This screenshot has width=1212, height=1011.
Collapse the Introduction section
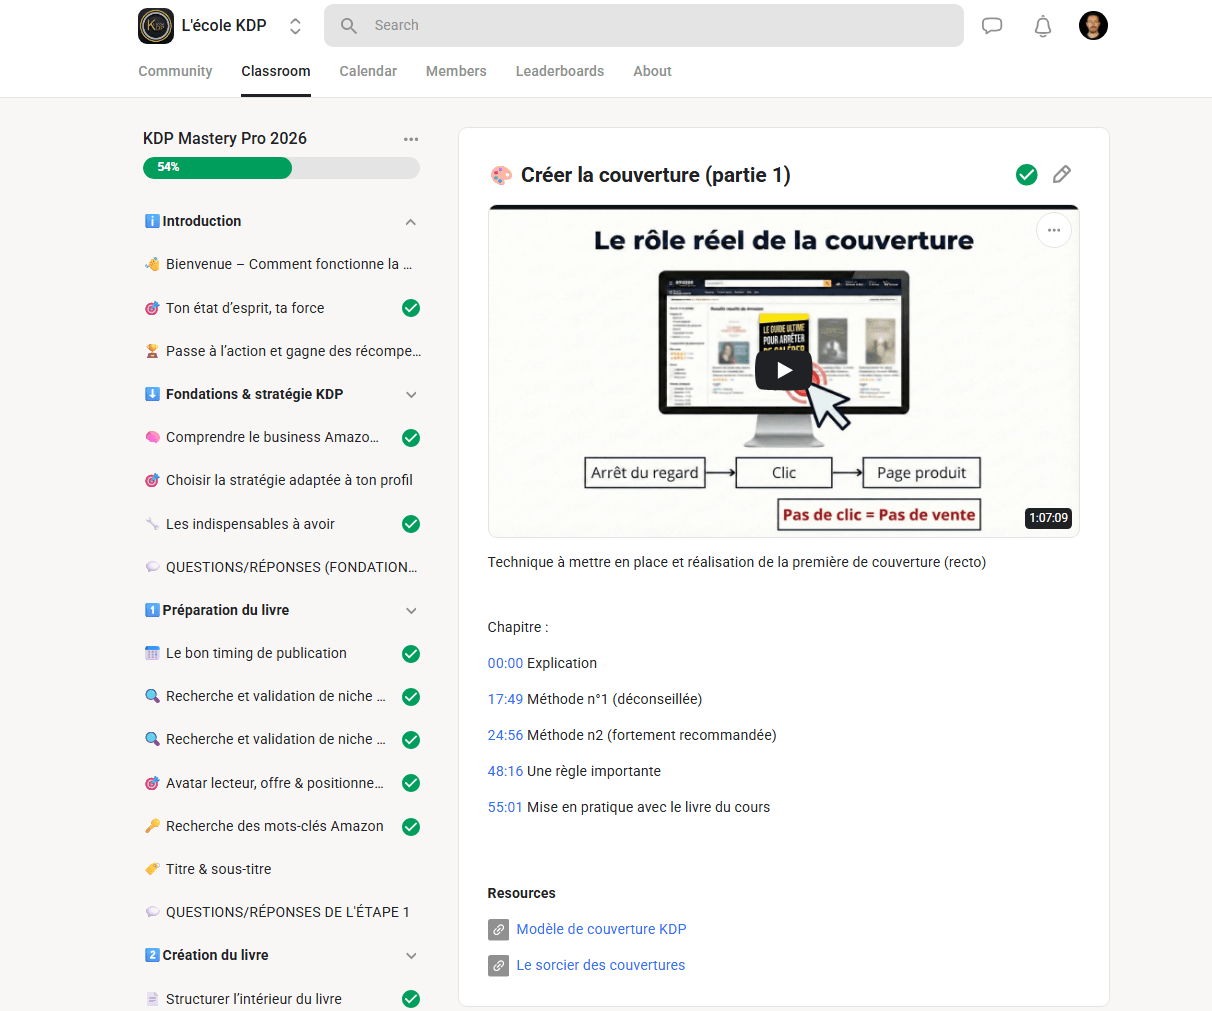point(411,222)
